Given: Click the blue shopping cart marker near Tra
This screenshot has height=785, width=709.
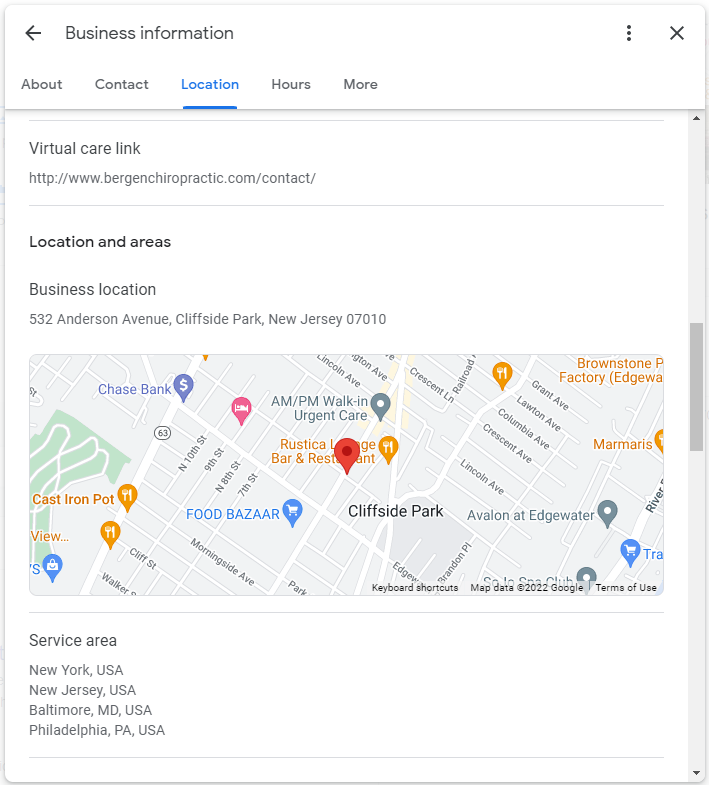Looking at the screenshot, I should (630, 553).
